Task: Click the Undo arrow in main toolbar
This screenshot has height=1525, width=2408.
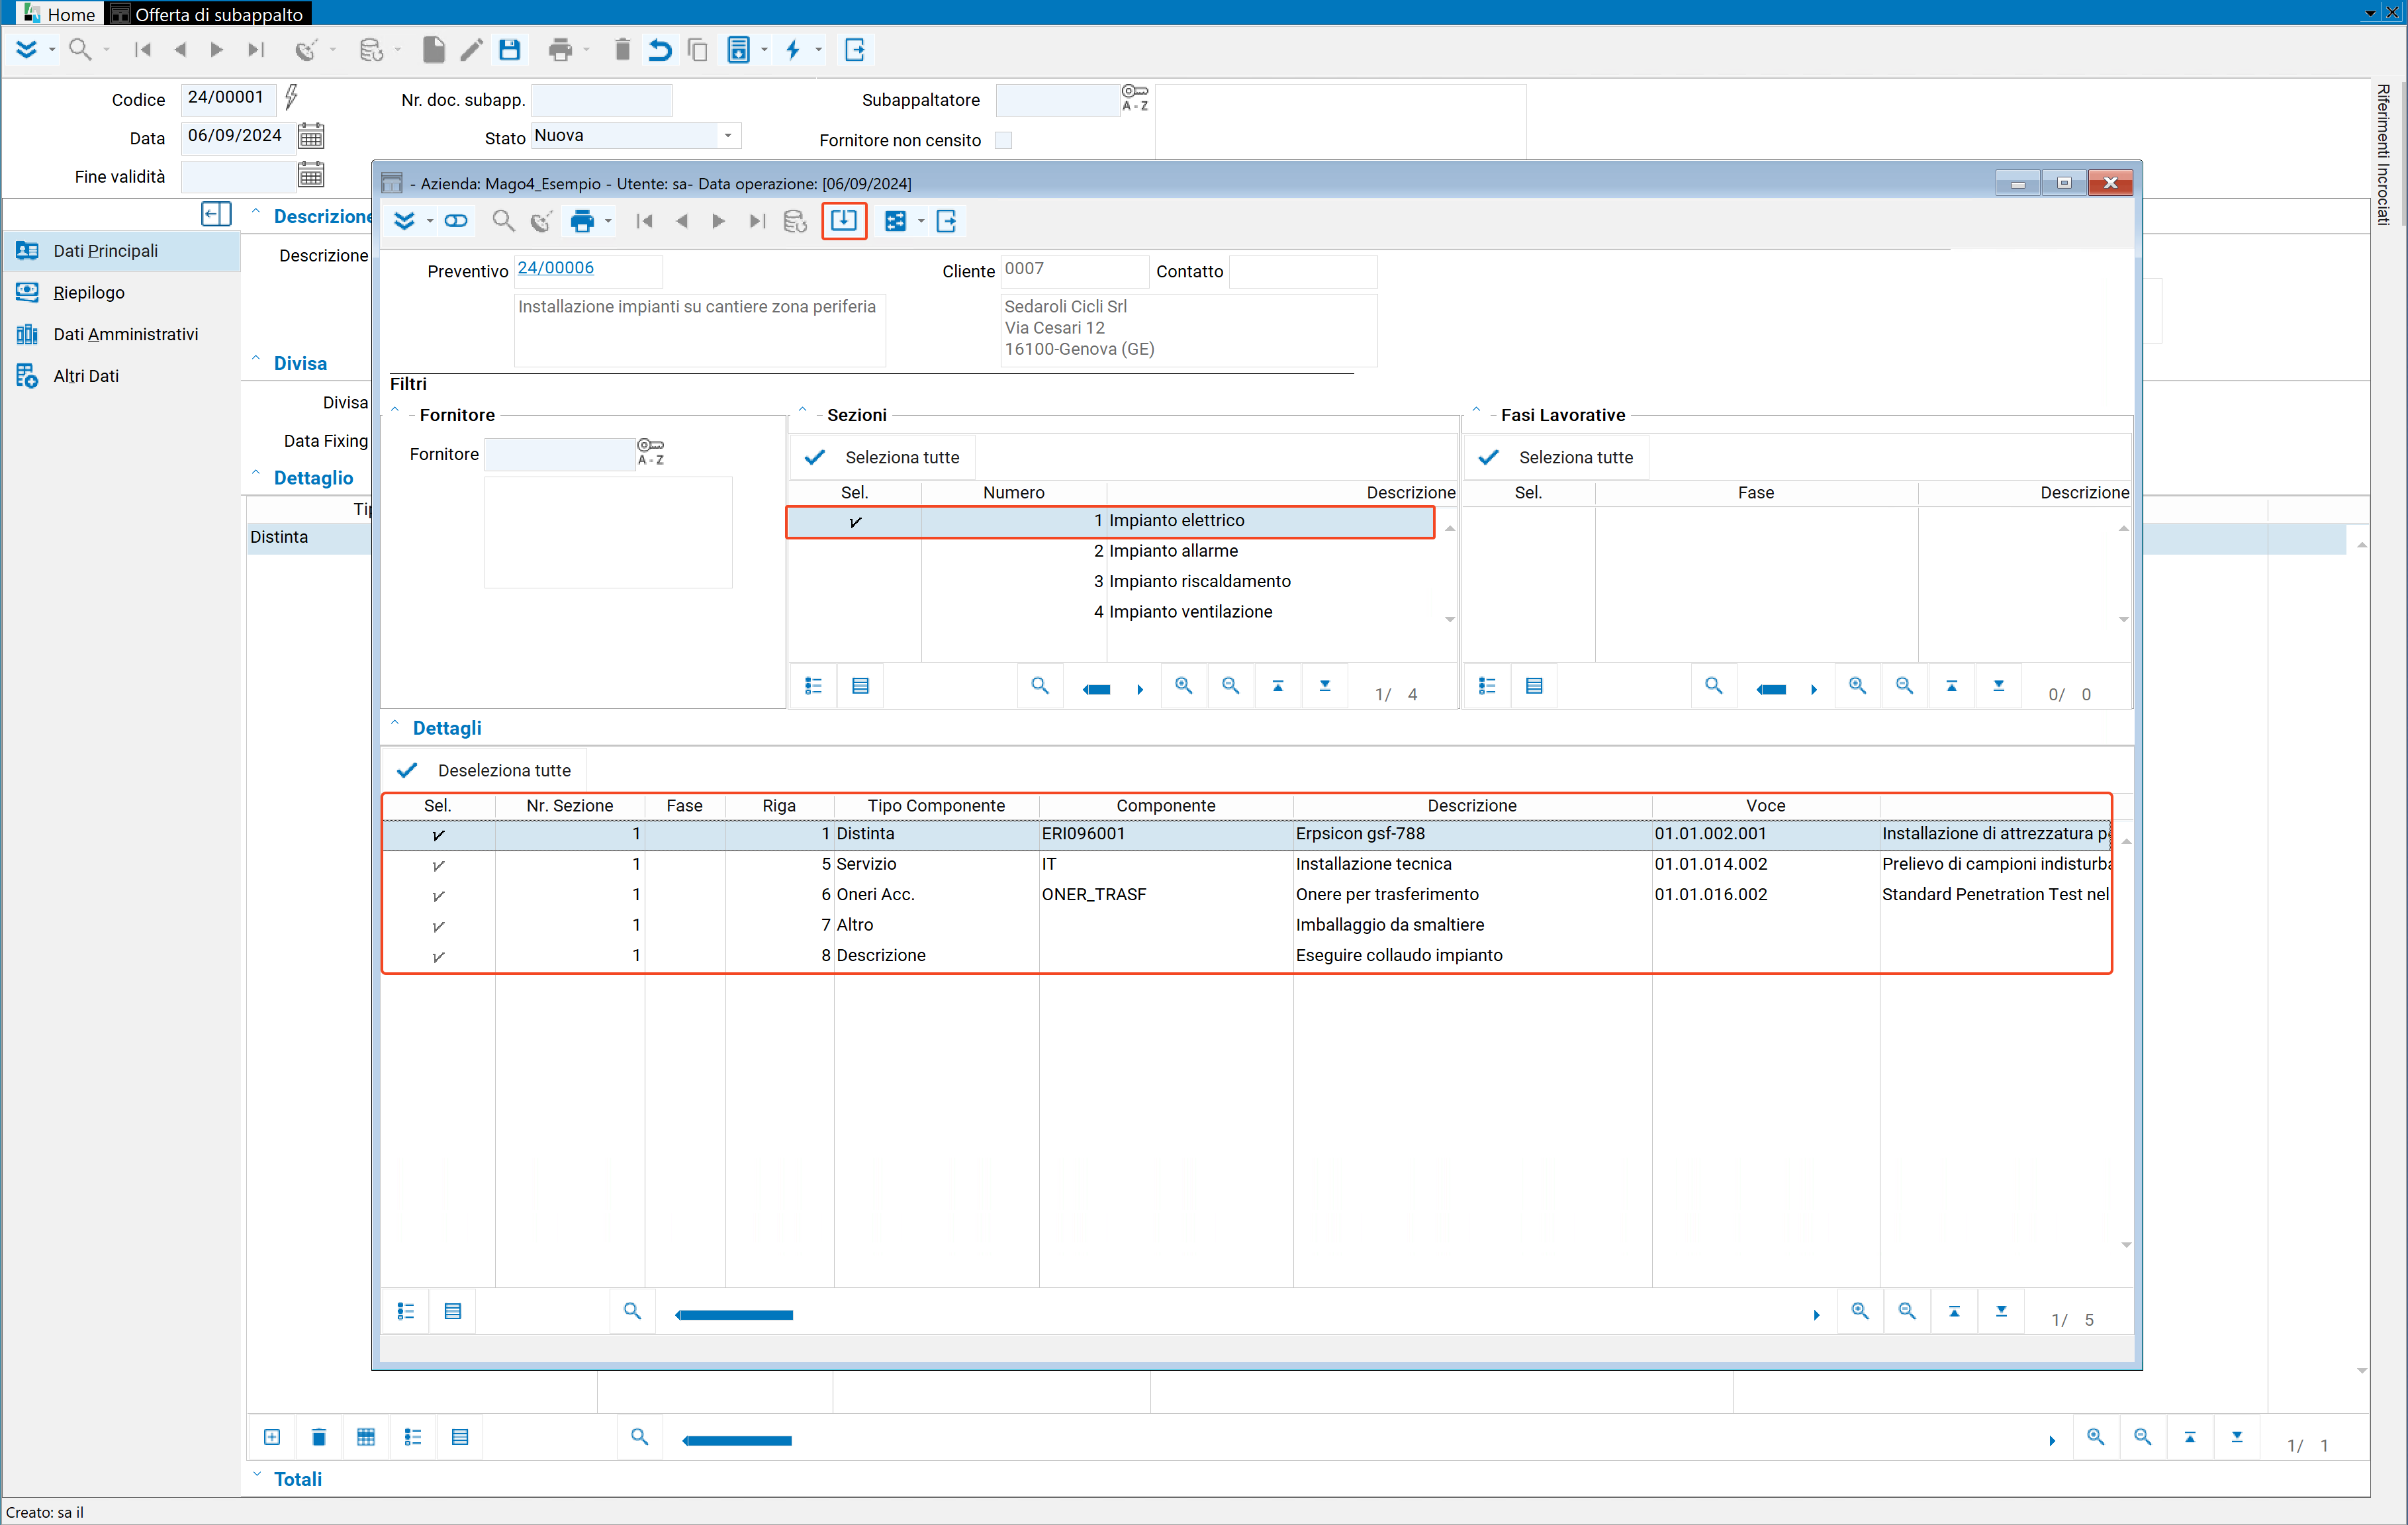Action: (x=660, y=50)
